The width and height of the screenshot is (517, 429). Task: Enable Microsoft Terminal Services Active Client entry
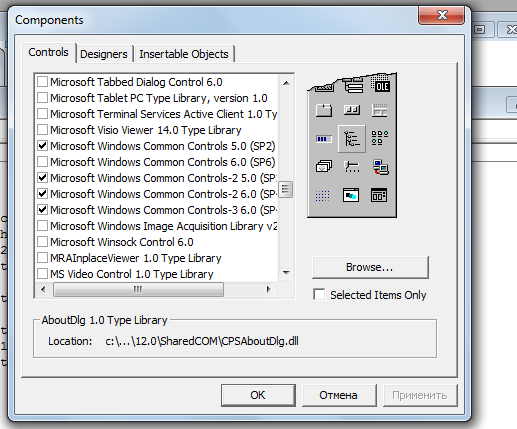coord(42,114)
